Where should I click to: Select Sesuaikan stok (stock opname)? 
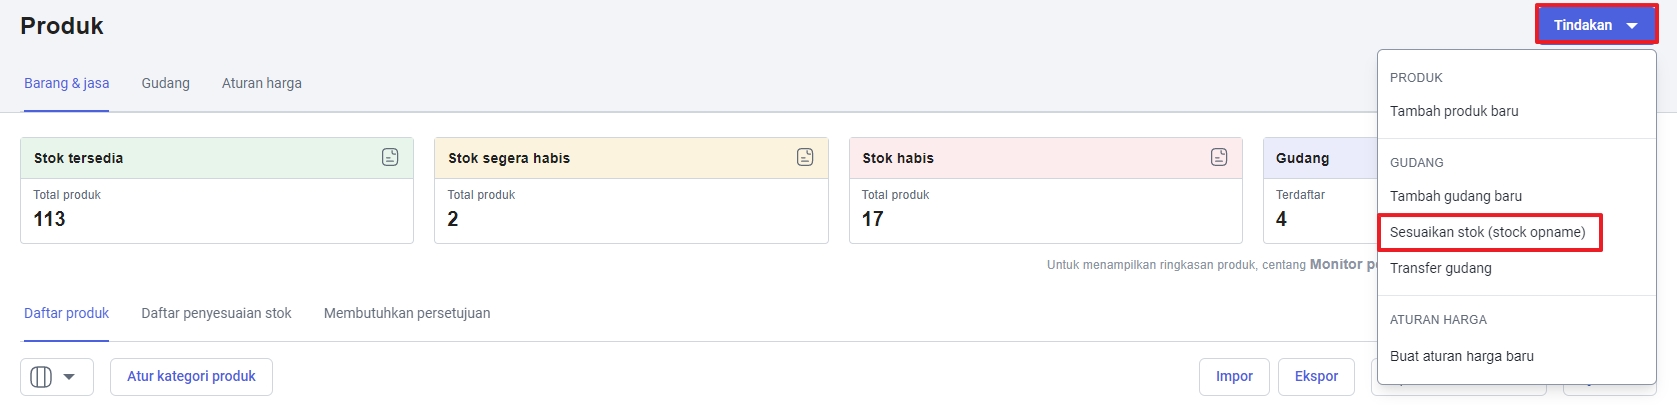1488,232
